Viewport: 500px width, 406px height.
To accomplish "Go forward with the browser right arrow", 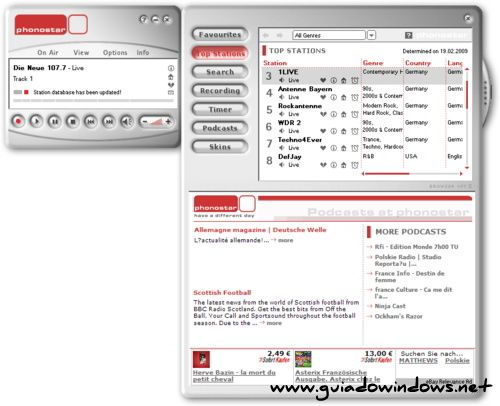I will point(279,35).
